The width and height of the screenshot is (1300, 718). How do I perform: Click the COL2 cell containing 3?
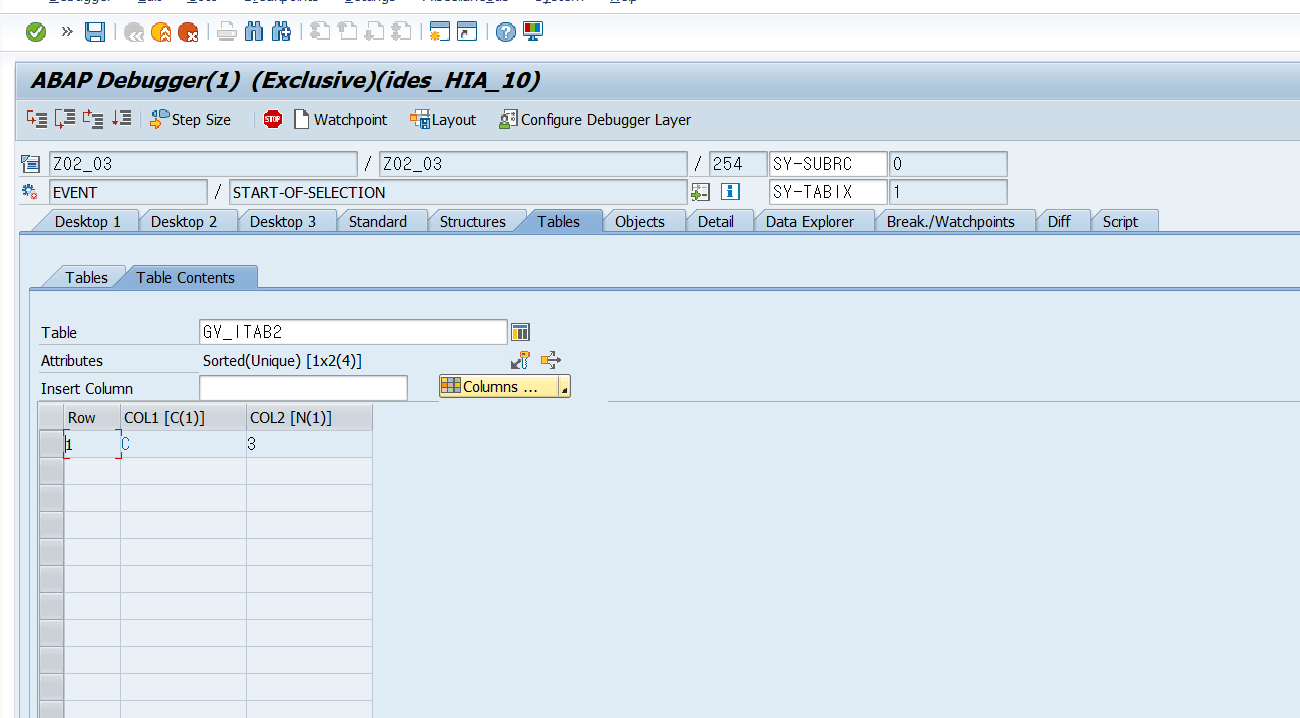[x=309, y=444]
